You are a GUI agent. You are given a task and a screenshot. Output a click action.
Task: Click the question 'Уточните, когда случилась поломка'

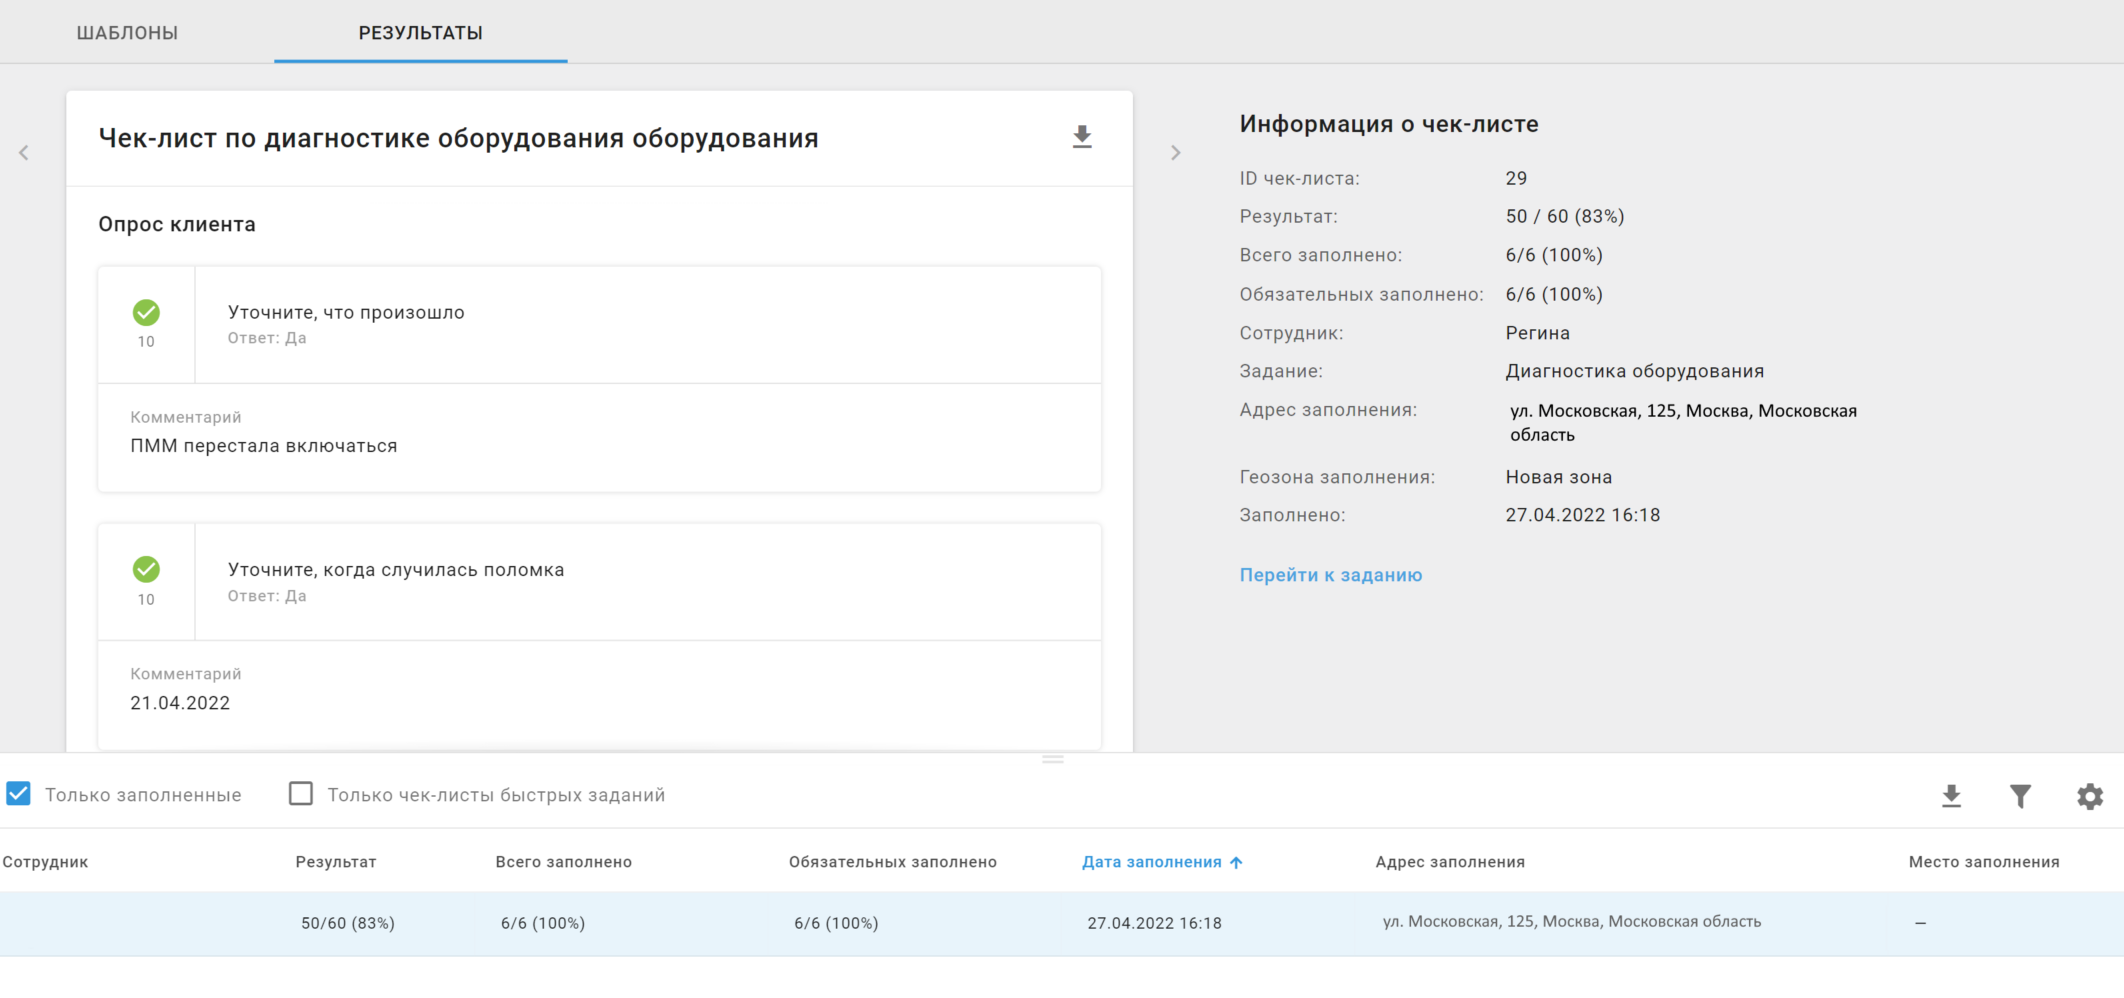396,570
